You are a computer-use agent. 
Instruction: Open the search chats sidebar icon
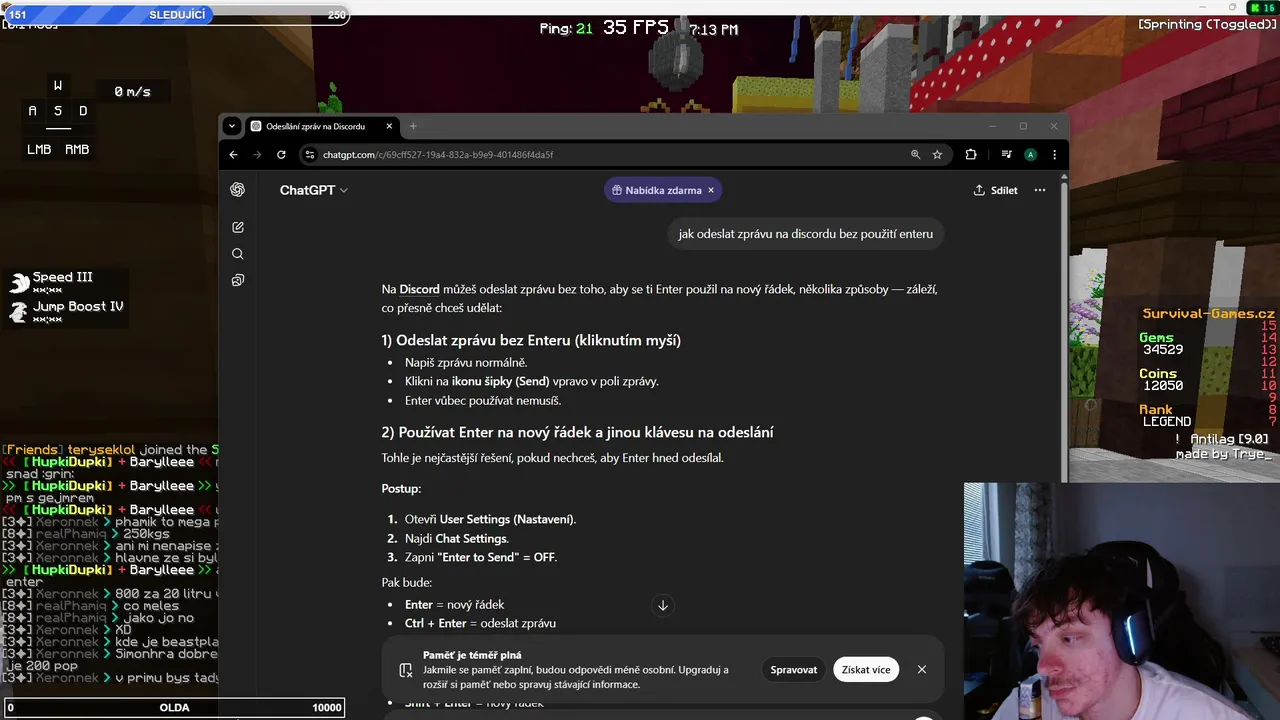238,254
